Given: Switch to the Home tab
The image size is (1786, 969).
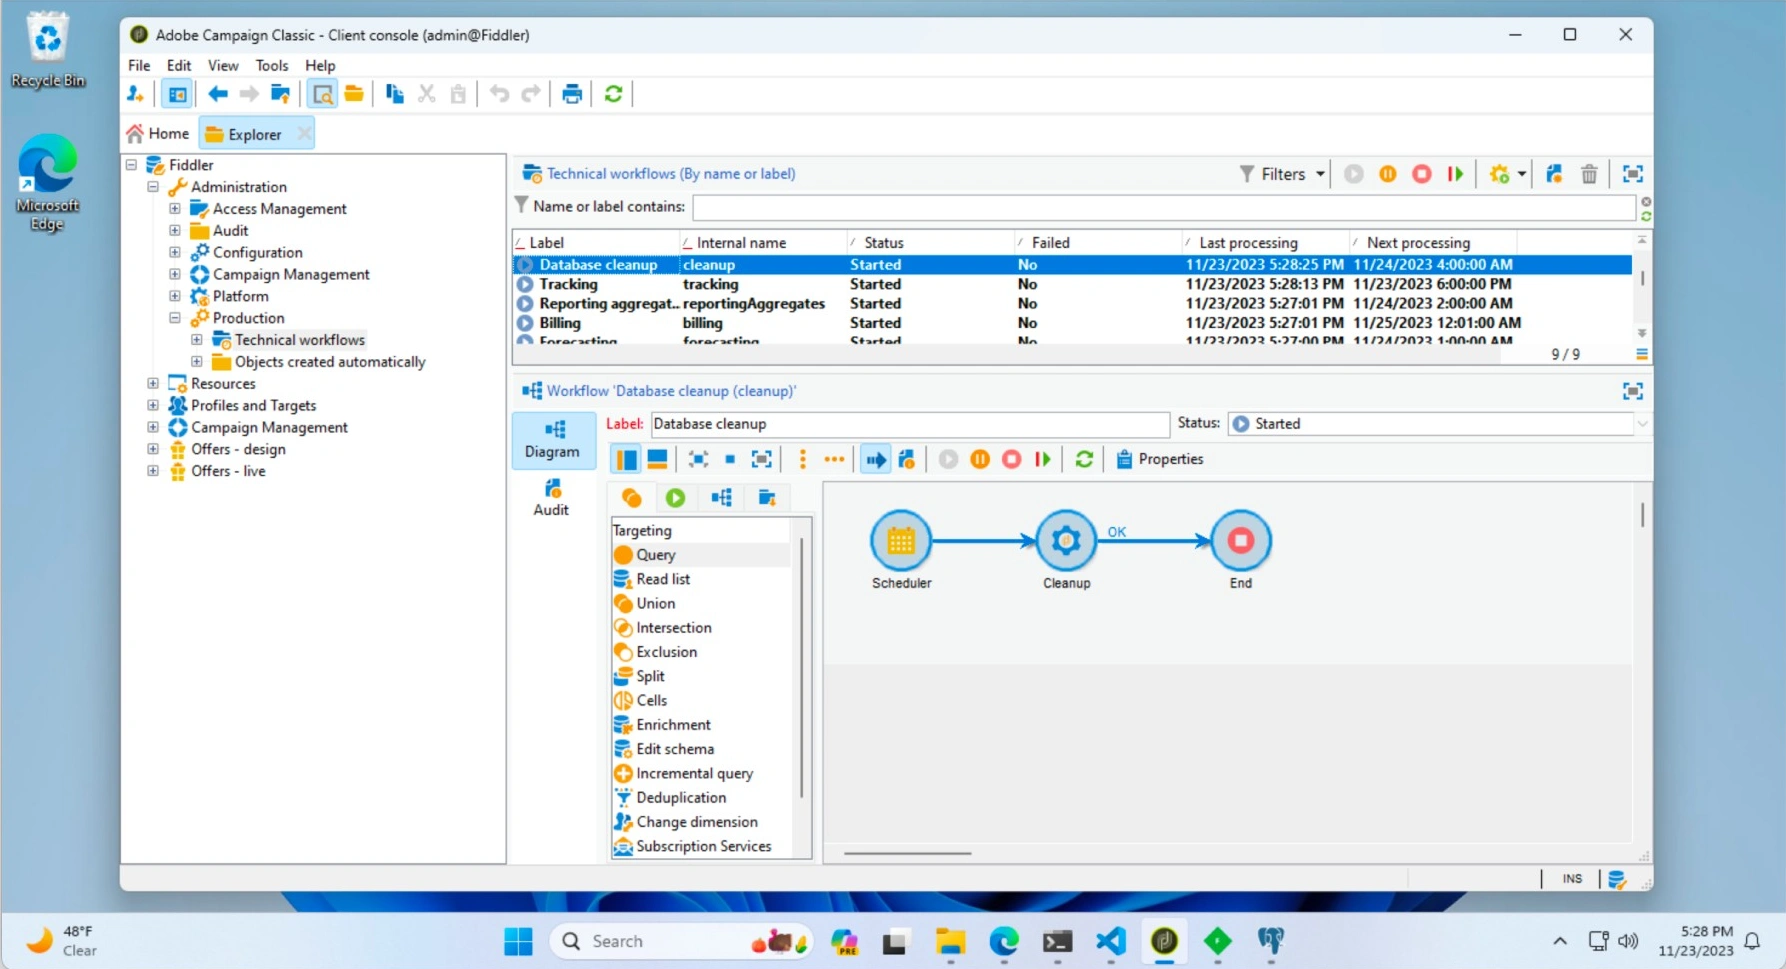Looking at the screenshot, I should coord(158,134).
